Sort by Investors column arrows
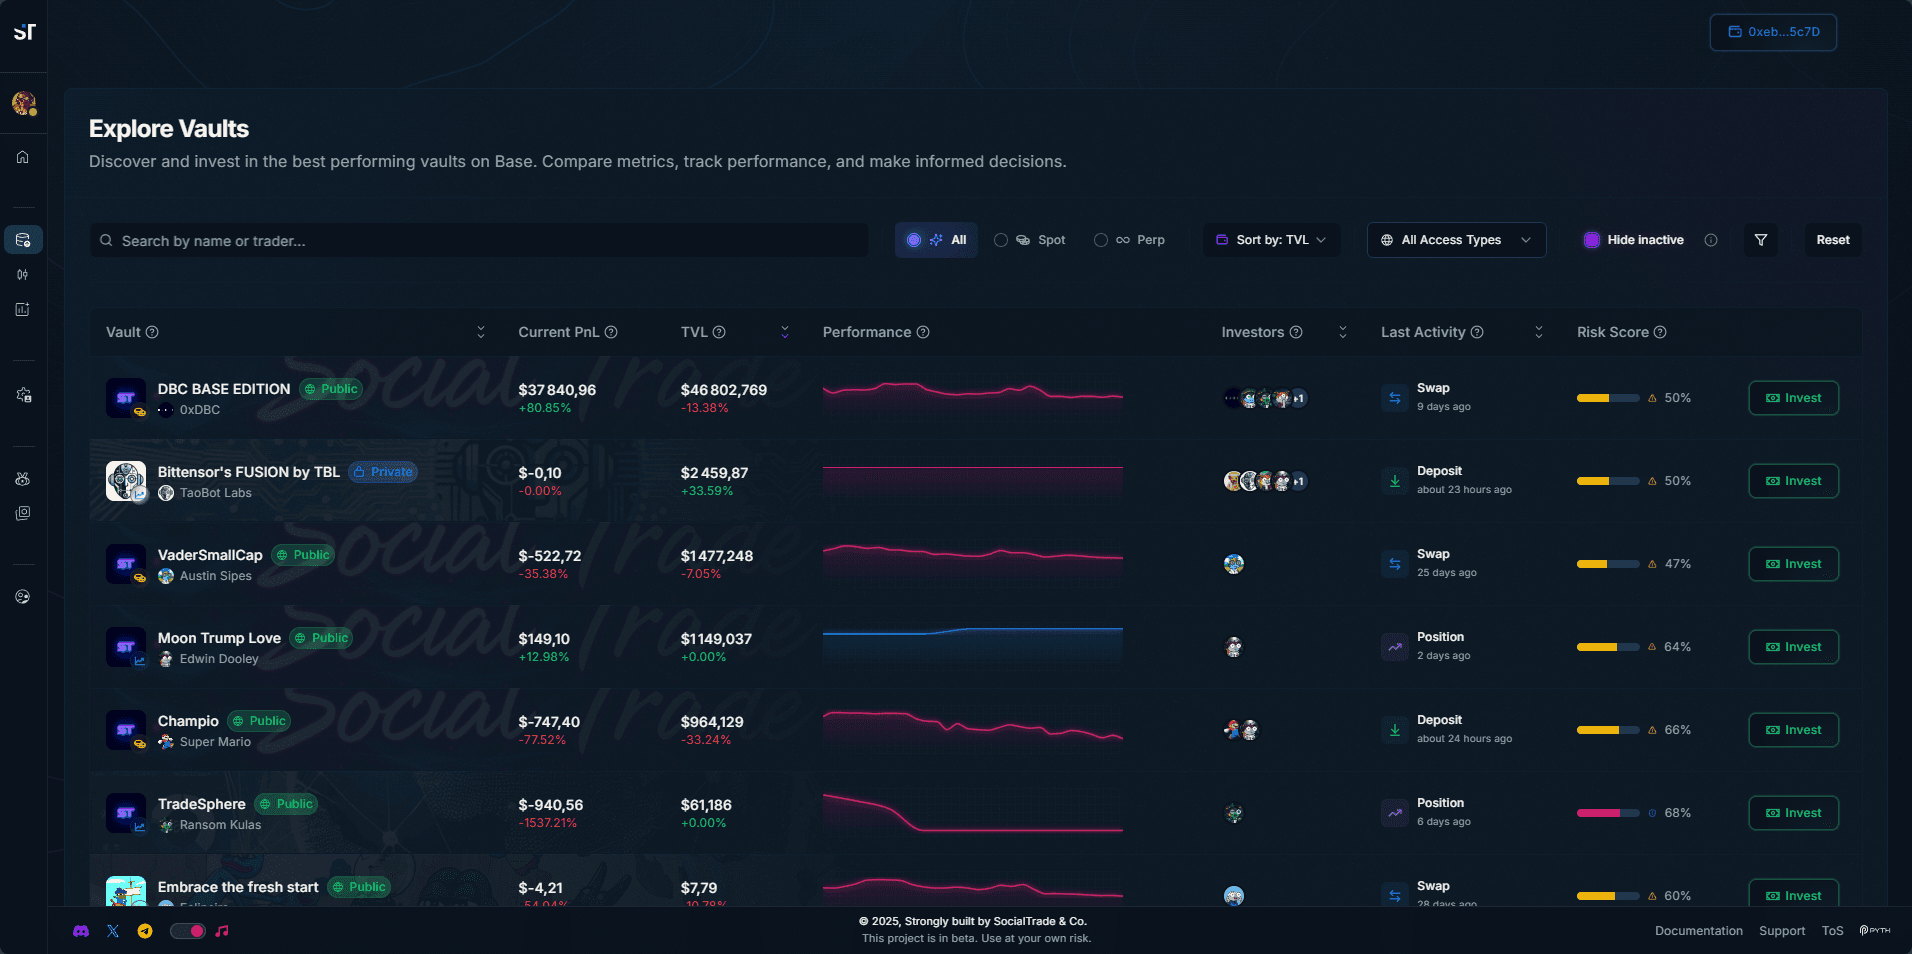Viewport: 1912px width, 954px height. (x=1343, y=332)
